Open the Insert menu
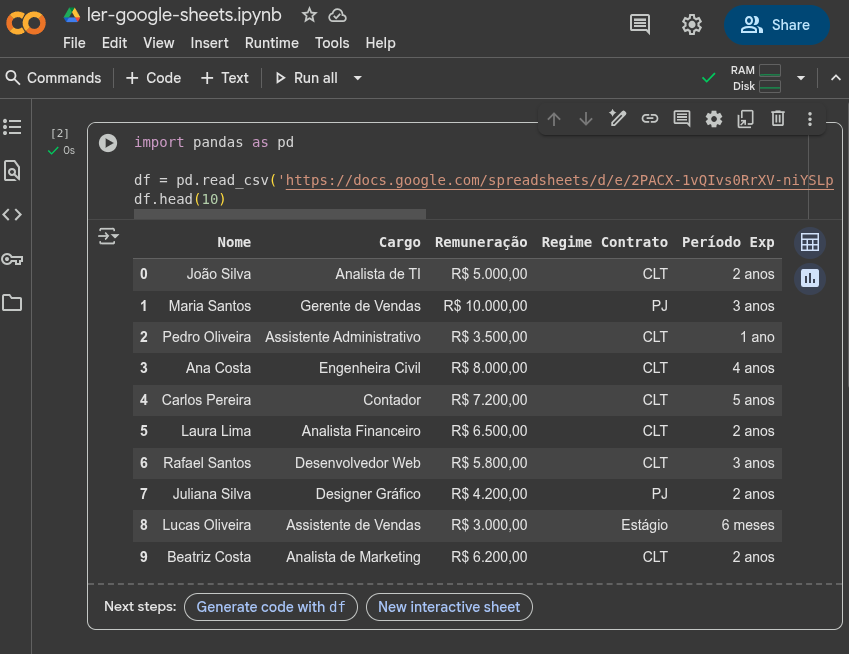Image resolution: width=849 pixels, height=654 pixels. click(209, 43)
